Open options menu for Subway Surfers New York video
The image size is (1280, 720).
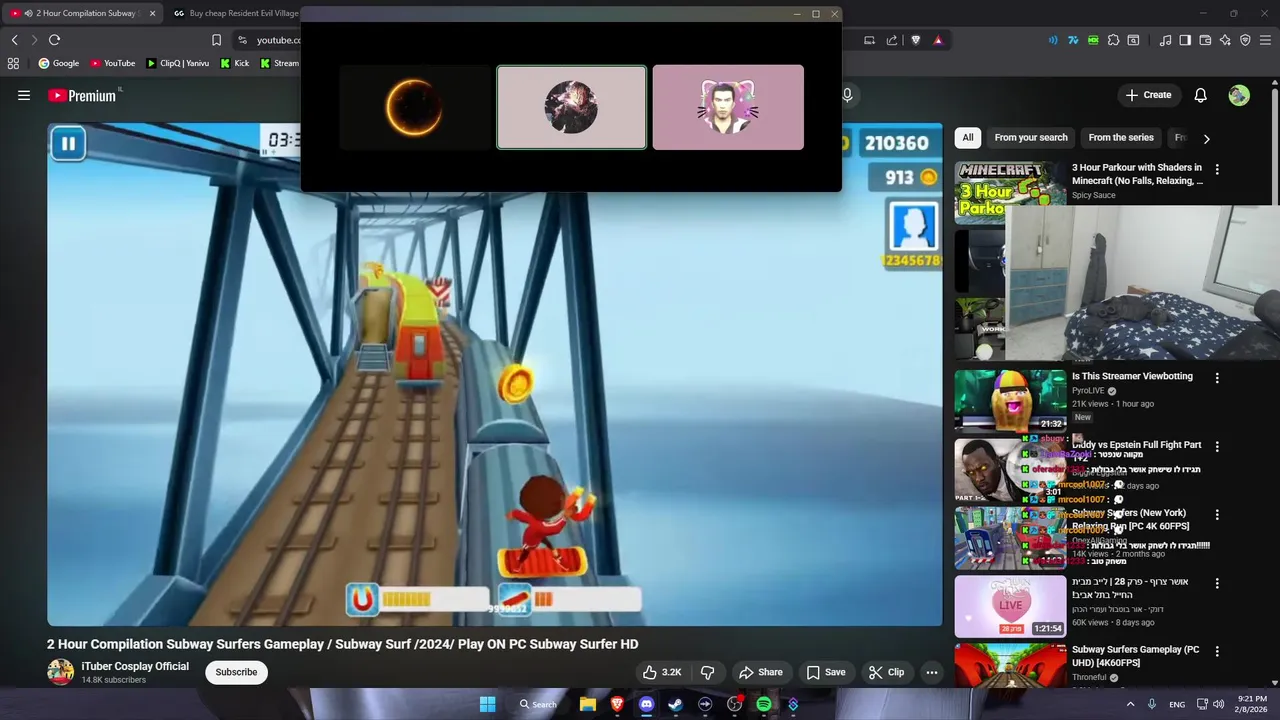pos(1217,514)
